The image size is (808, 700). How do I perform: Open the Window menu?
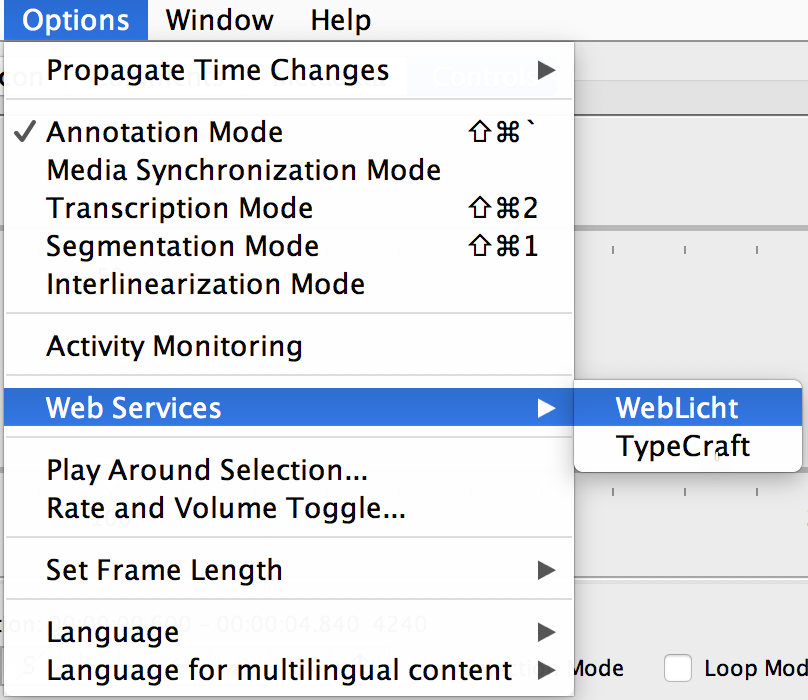pos(219,20)
